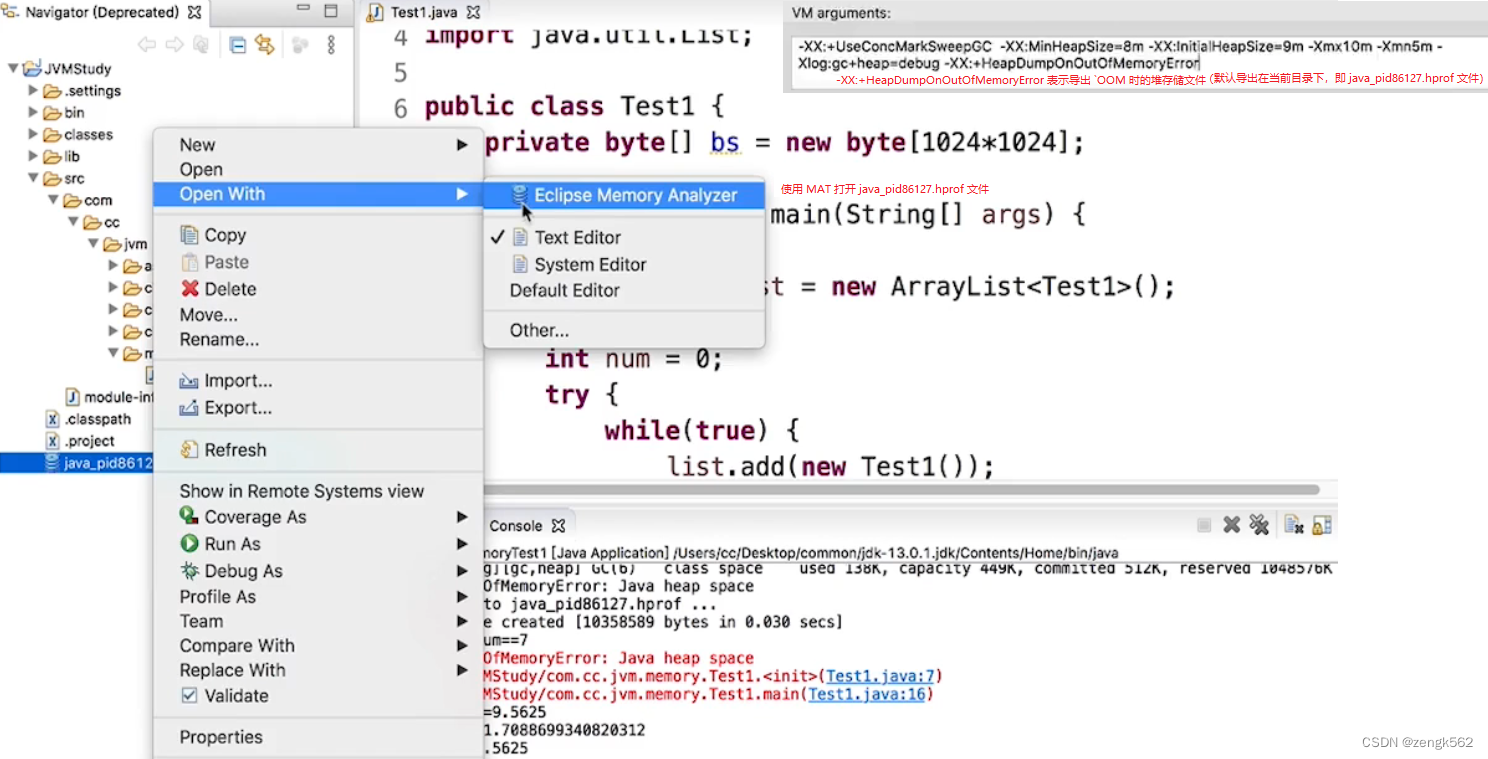This screenshot has height=759, width=1488.
Task: Click the green Run As icon
Action: [x=189, y=544]
